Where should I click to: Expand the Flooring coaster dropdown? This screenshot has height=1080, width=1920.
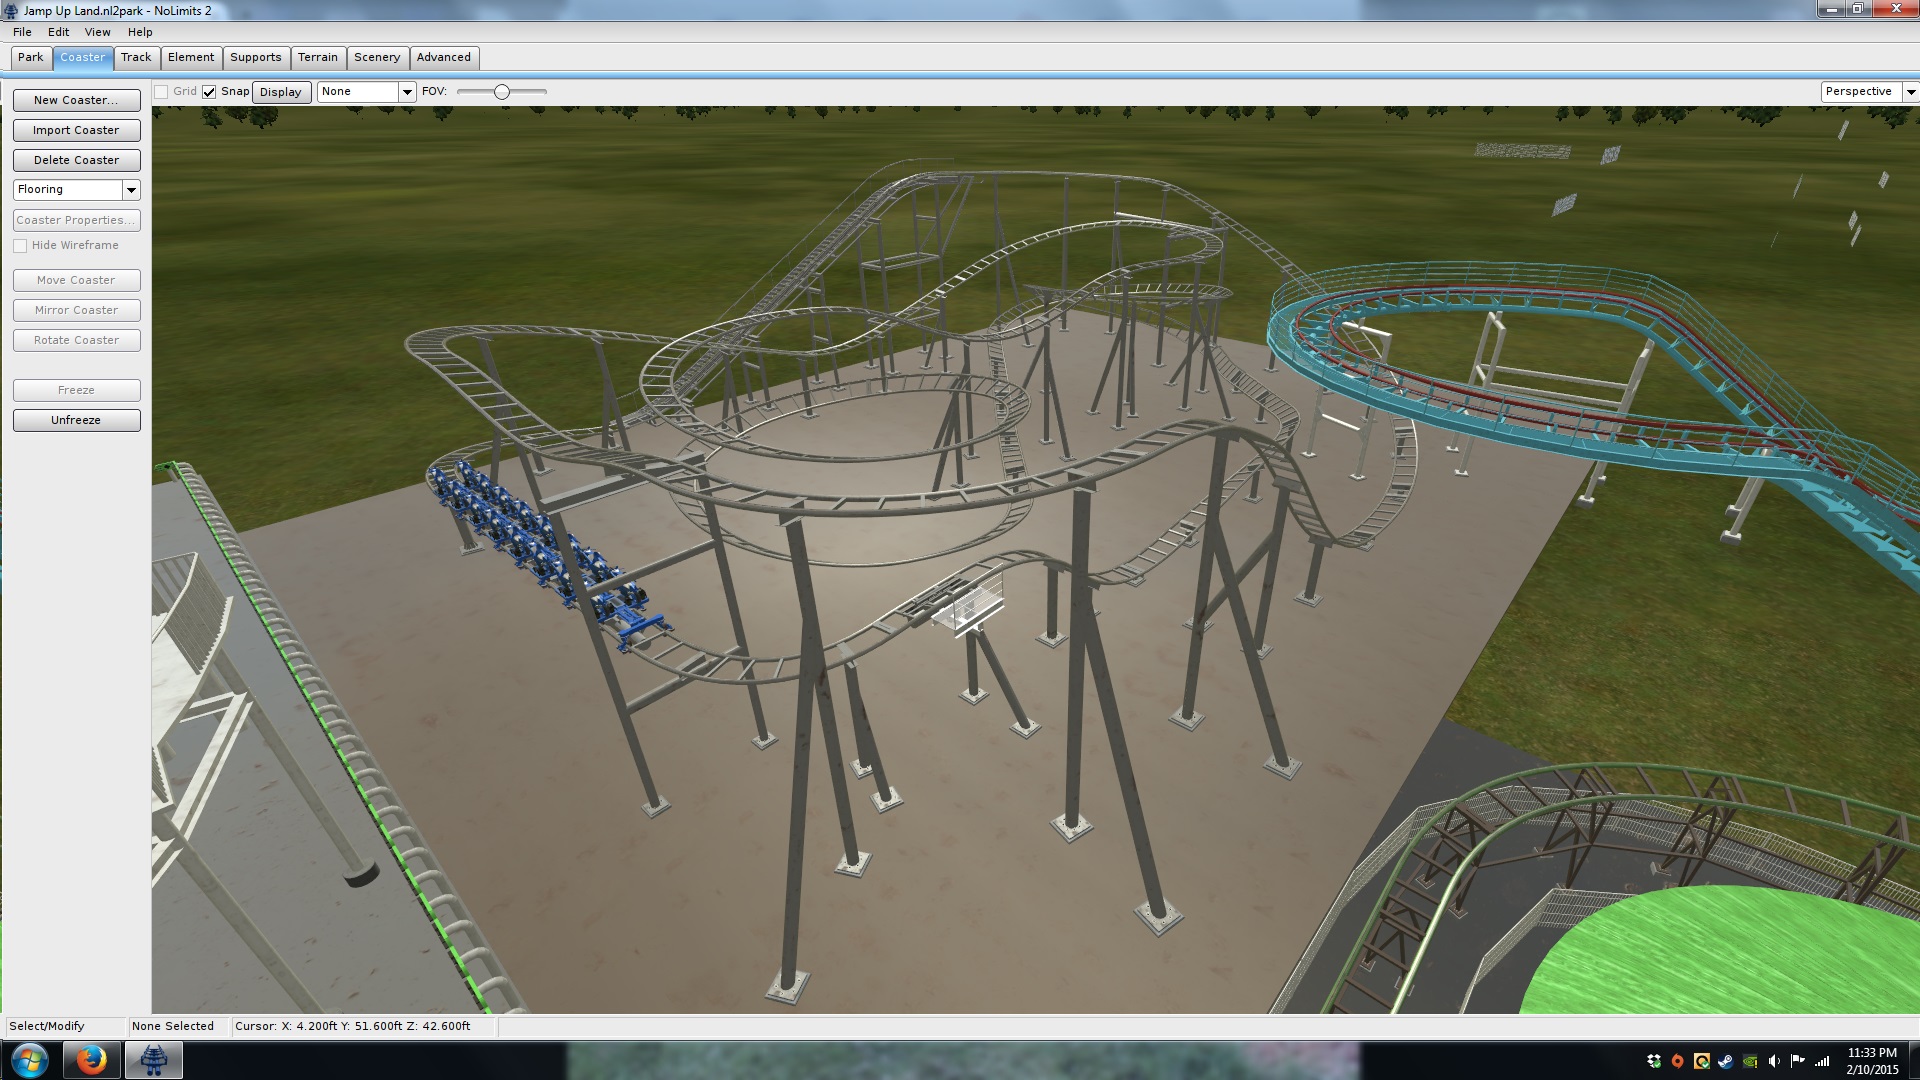(131, 190)
